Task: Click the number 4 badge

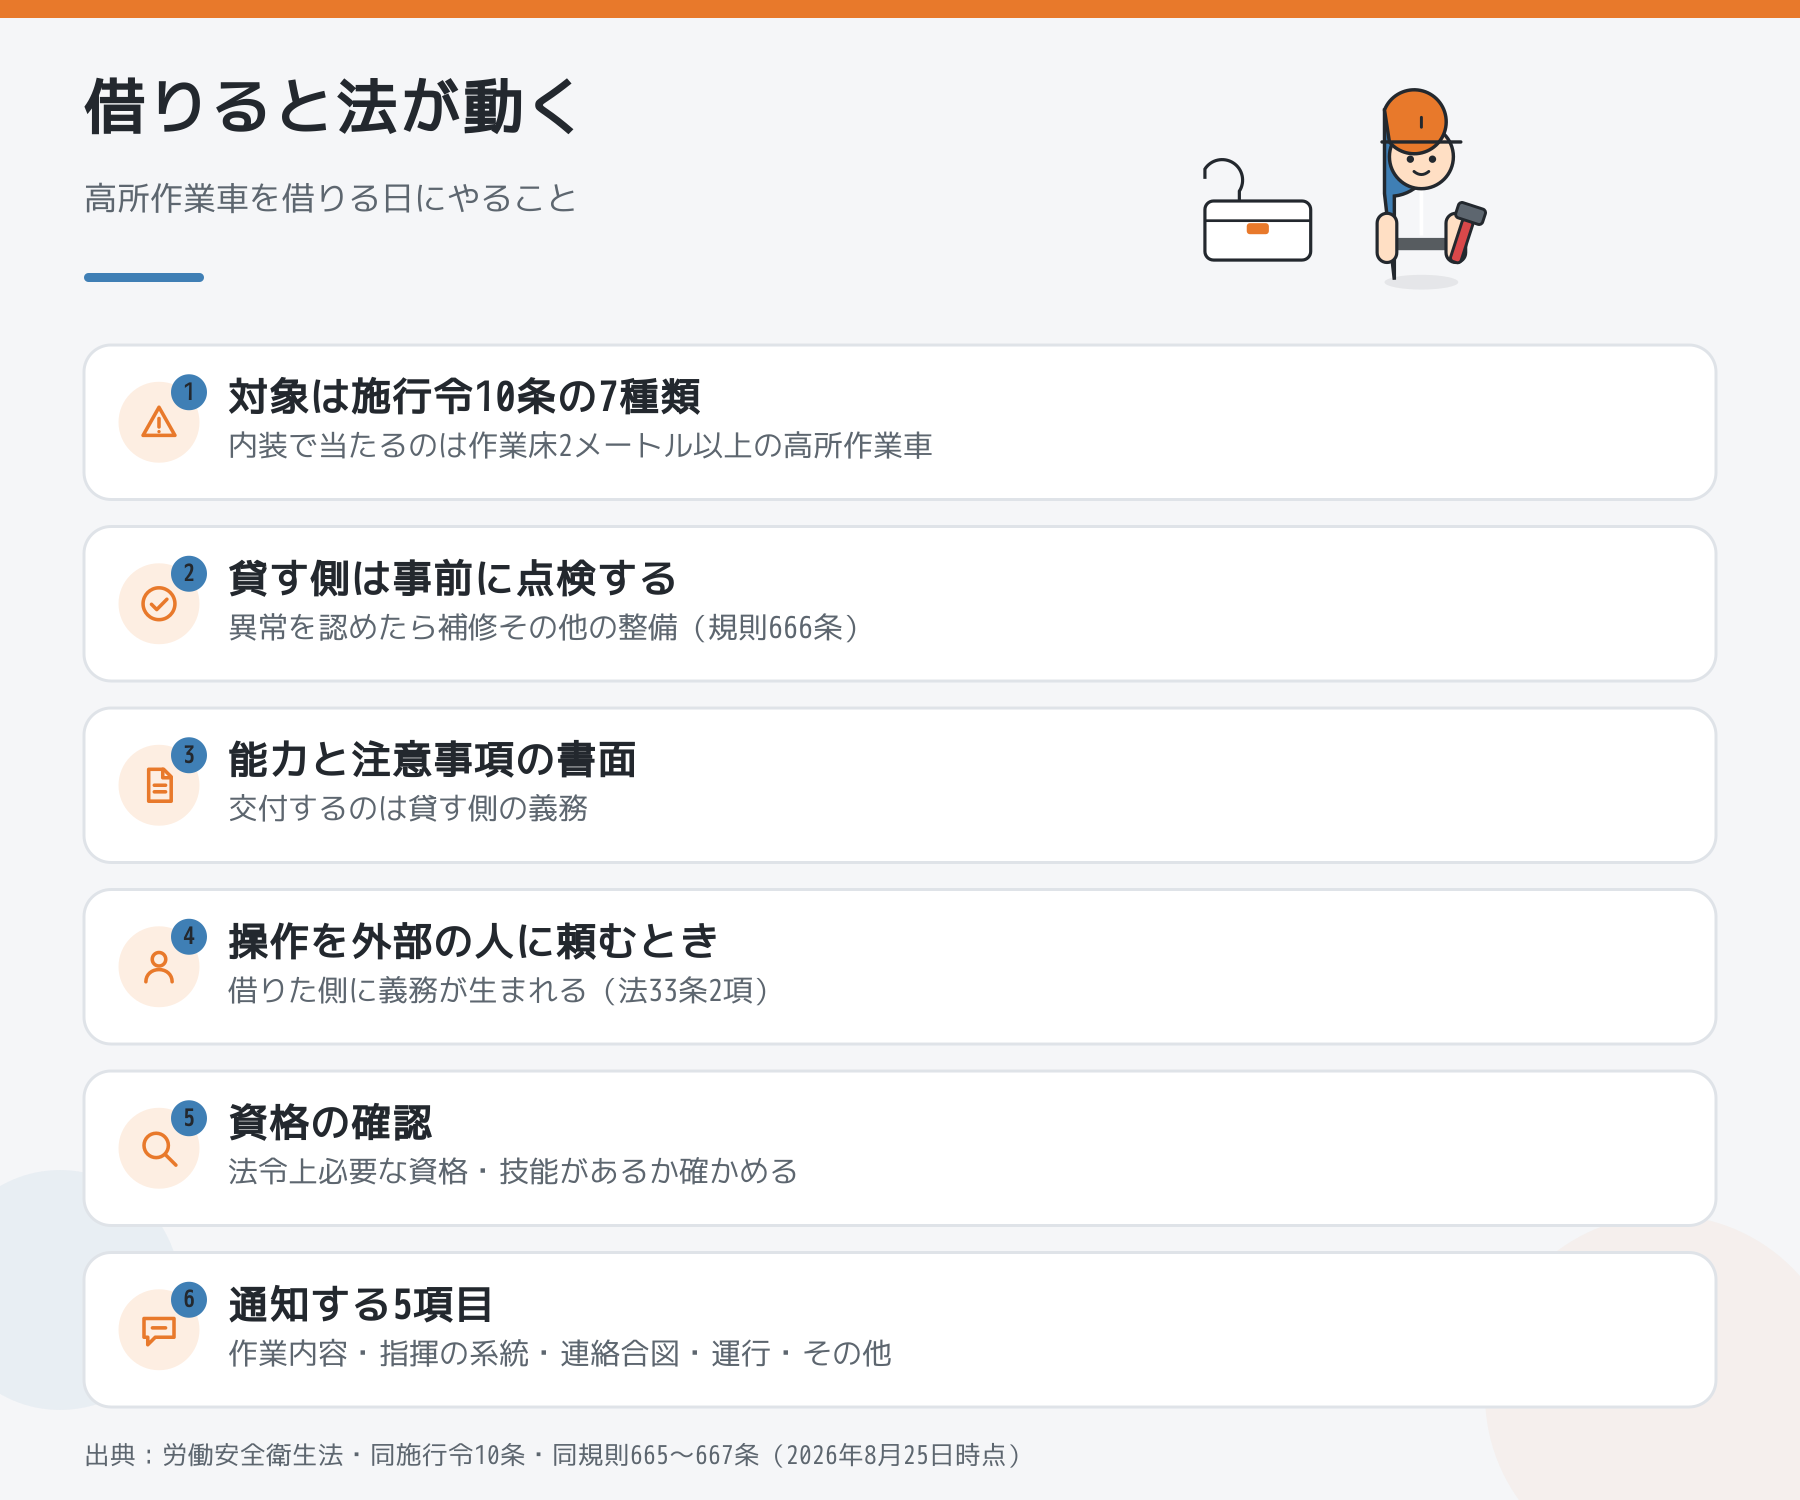Action: point(189,937)
